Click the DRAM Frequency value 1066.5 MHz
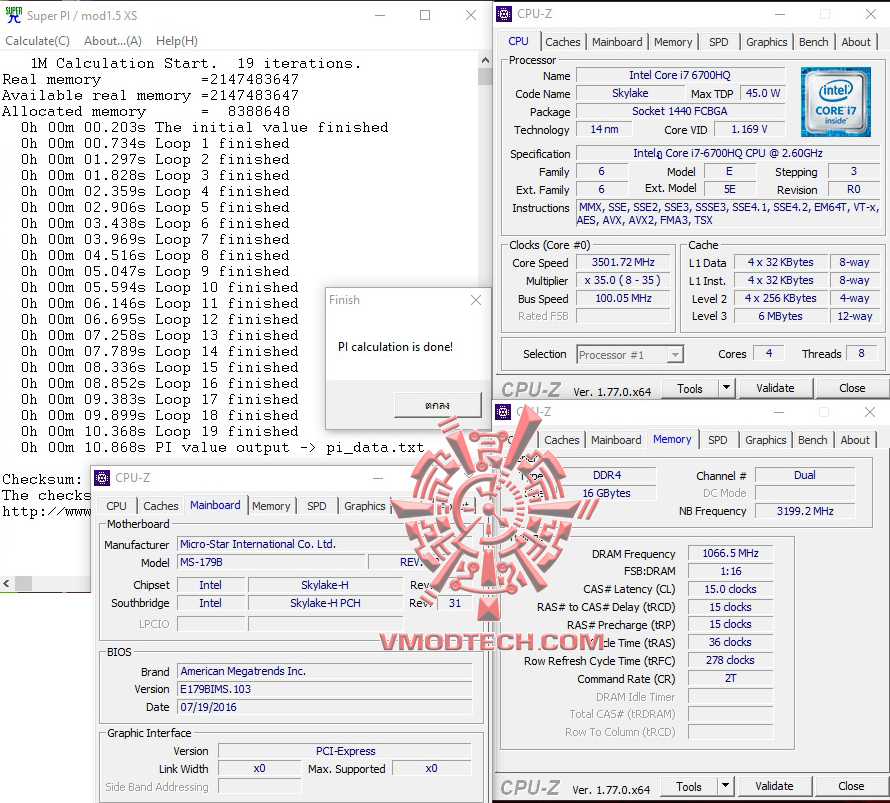Screen dimensions: 890x803 (x=730, y=553)
